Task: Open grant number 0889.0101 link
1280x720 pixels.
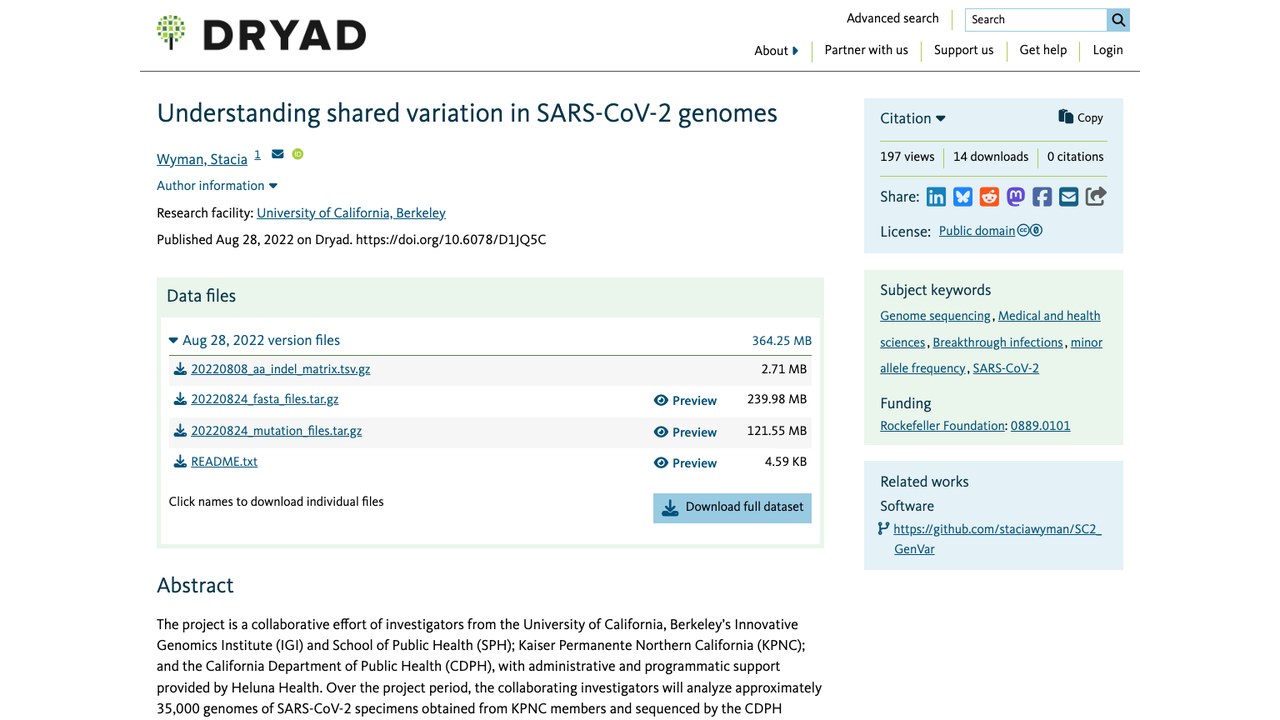Action: click(1040, 426)
